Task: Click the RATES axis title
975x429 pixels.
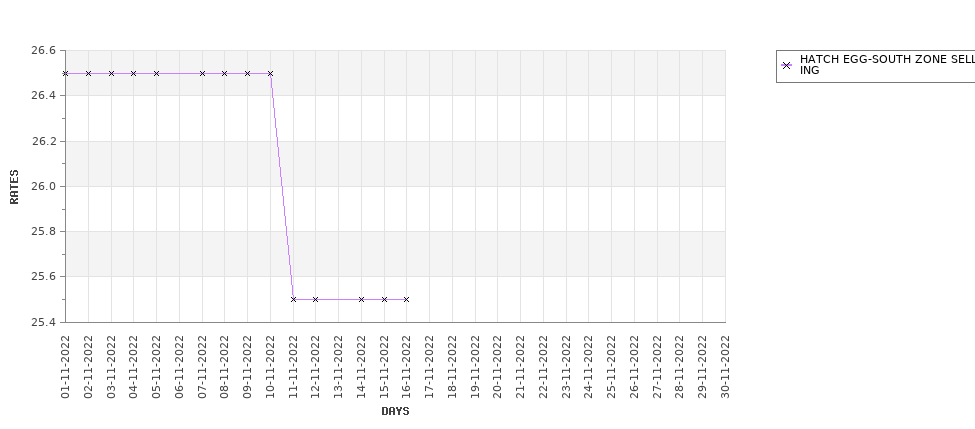Action: click(x=14, y=187)
